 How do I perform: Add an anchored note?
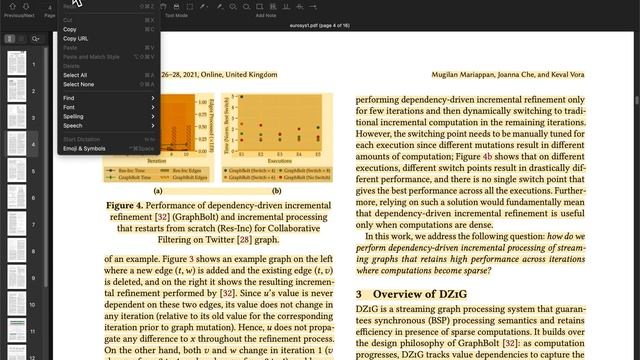pyautogui.click(x=233, y=7)
